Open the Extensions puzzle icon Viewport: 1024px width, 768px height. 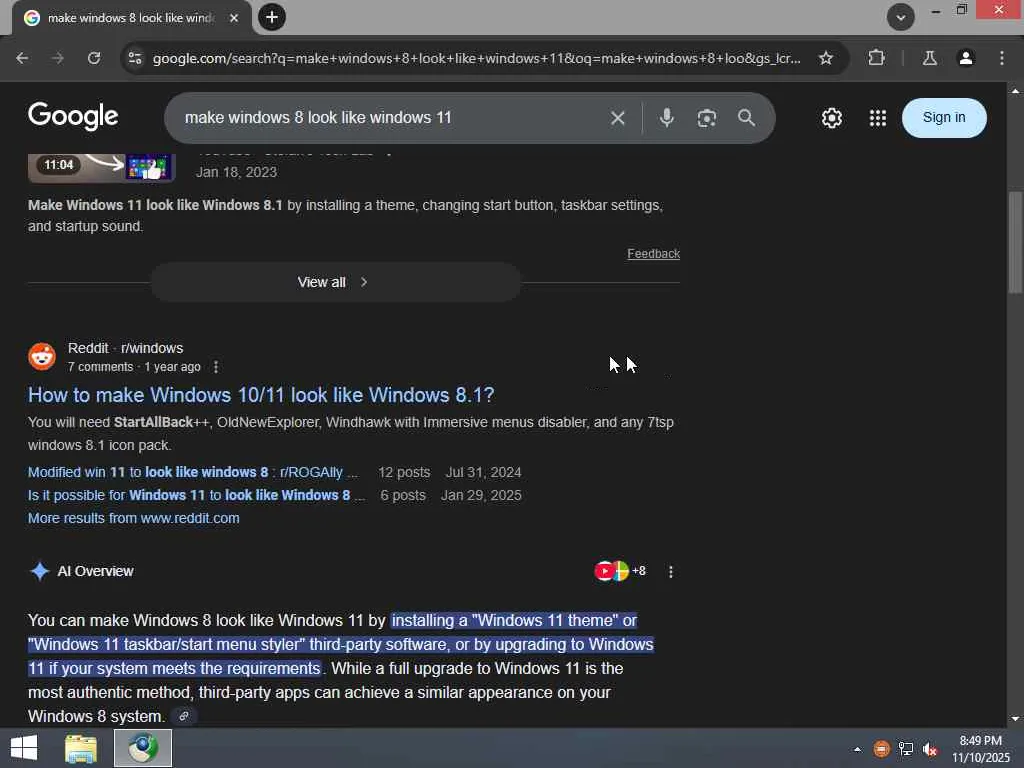tap(876, 58)
